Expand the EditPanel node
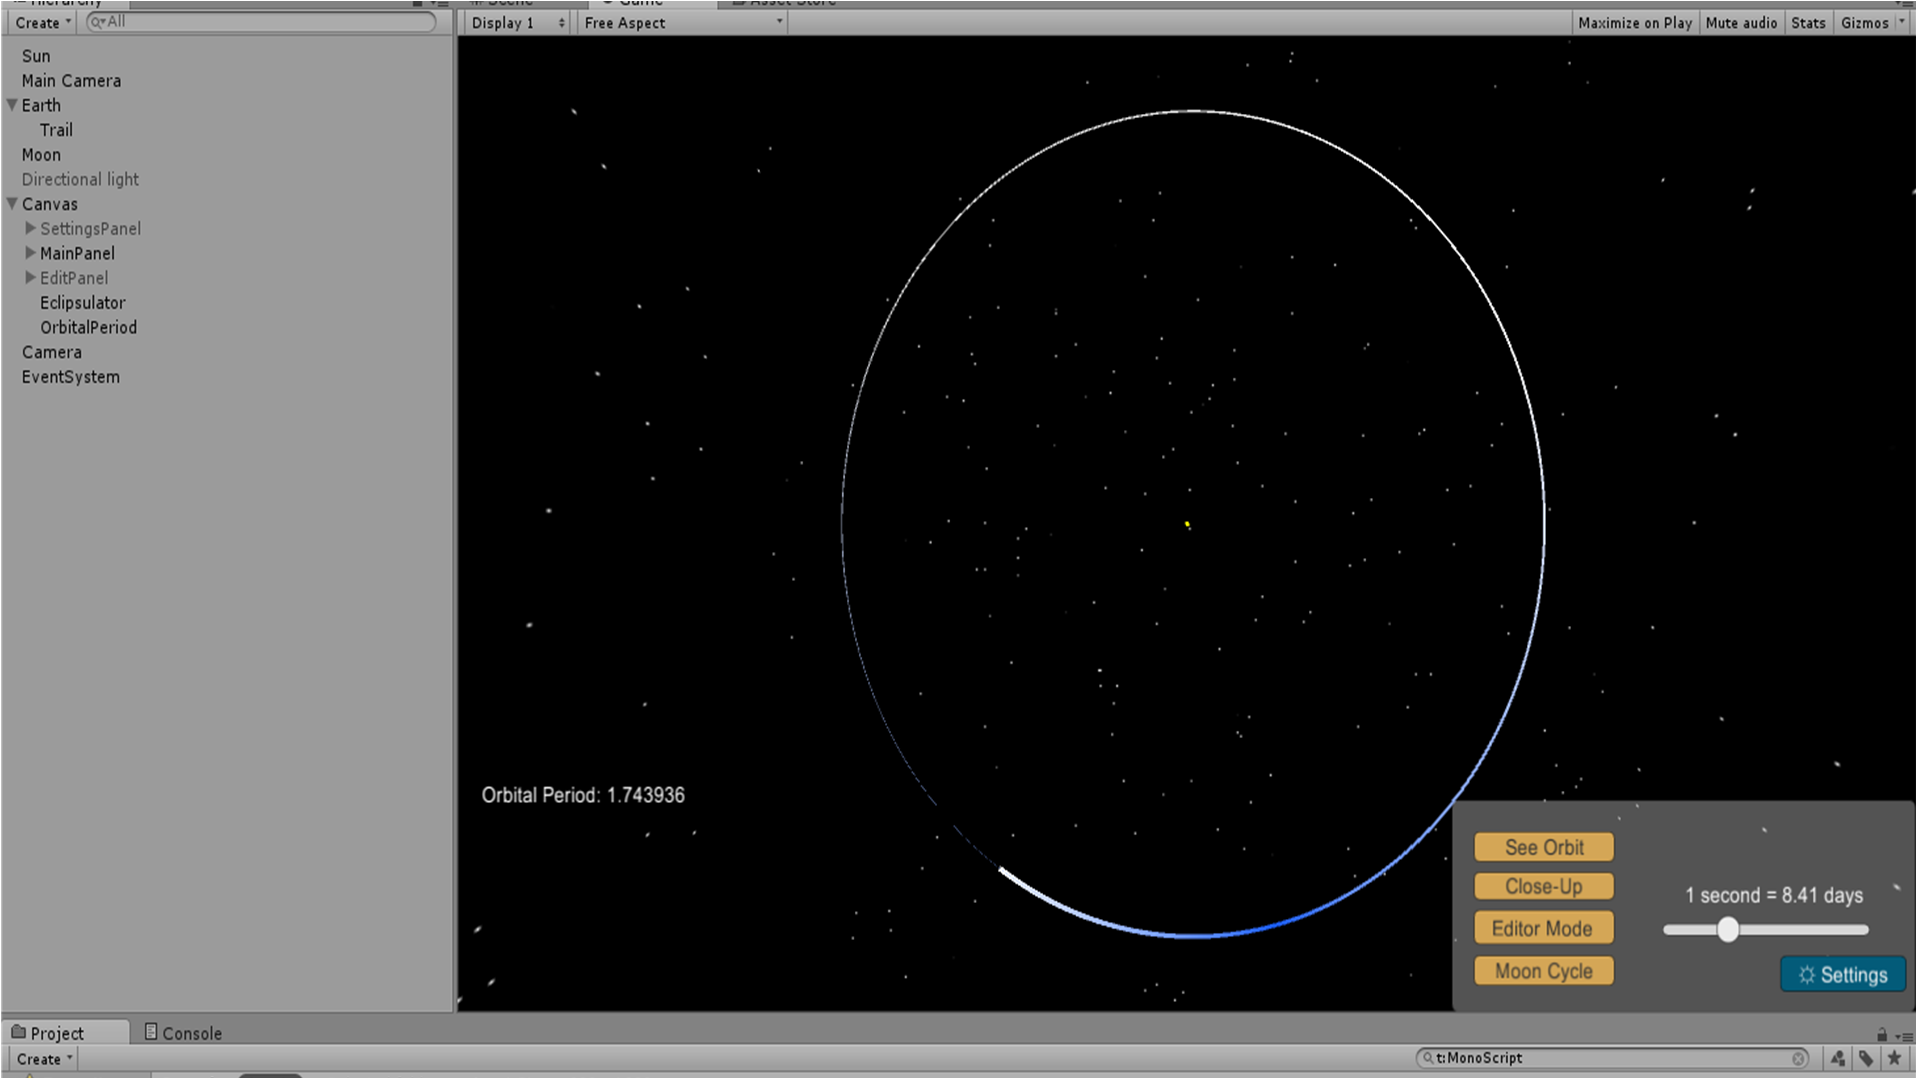Viewport: 1917px width, 1079px height. pyautogui.click(x=30, y=278)
